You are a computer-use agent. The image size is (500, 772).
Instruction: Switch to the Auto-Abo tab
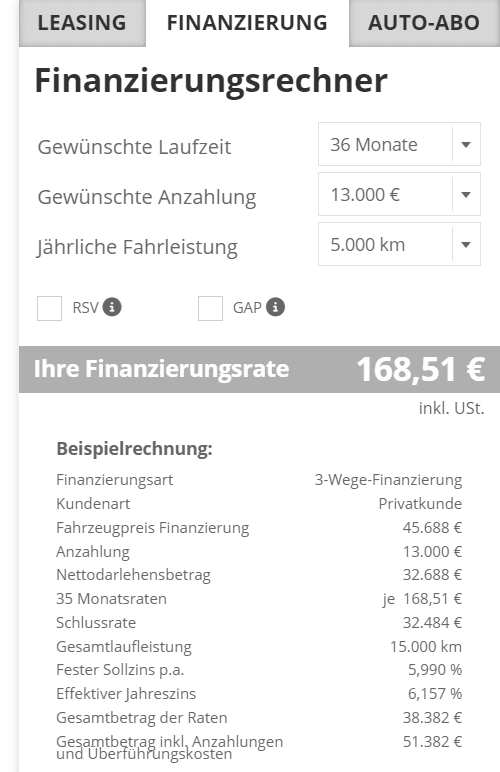(x=424, y=23)
